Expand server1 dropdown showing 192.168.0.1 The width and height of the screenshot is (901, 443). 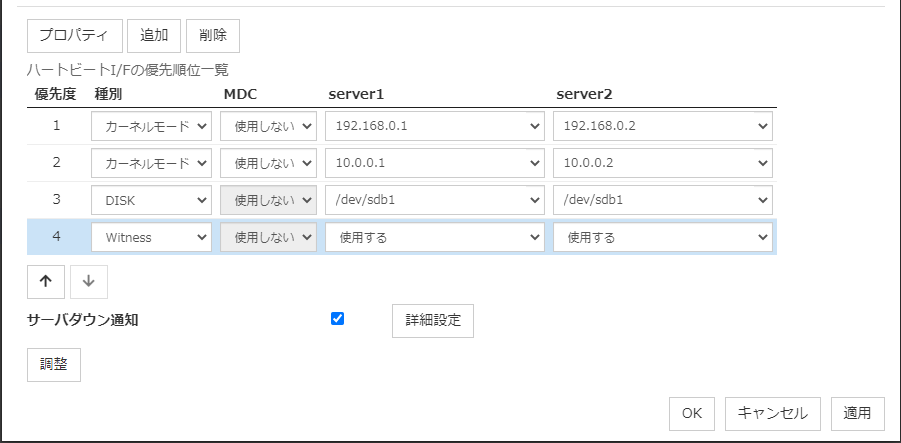pos(434,127)
